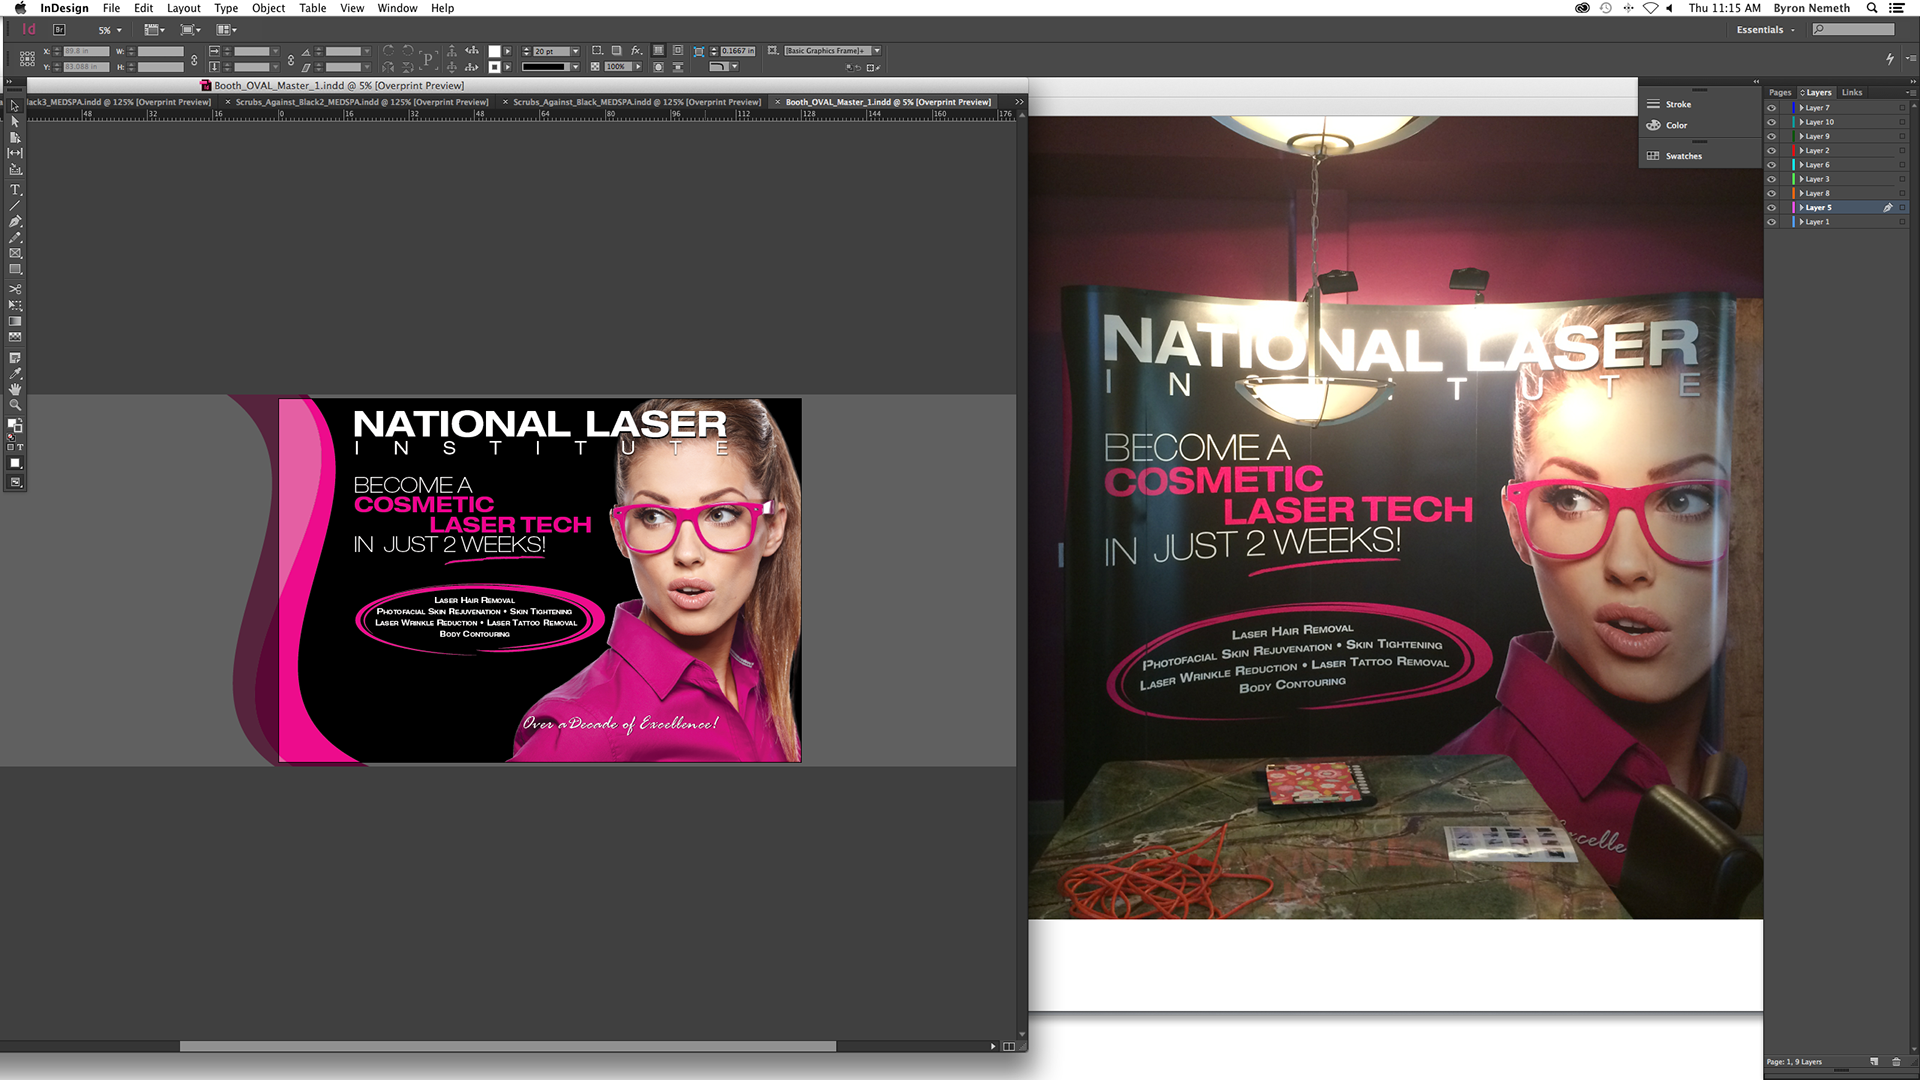Switch to the Pages panel tab
The width and height of the screenshot is (1920, 1080).
[x=1780, y=92]
